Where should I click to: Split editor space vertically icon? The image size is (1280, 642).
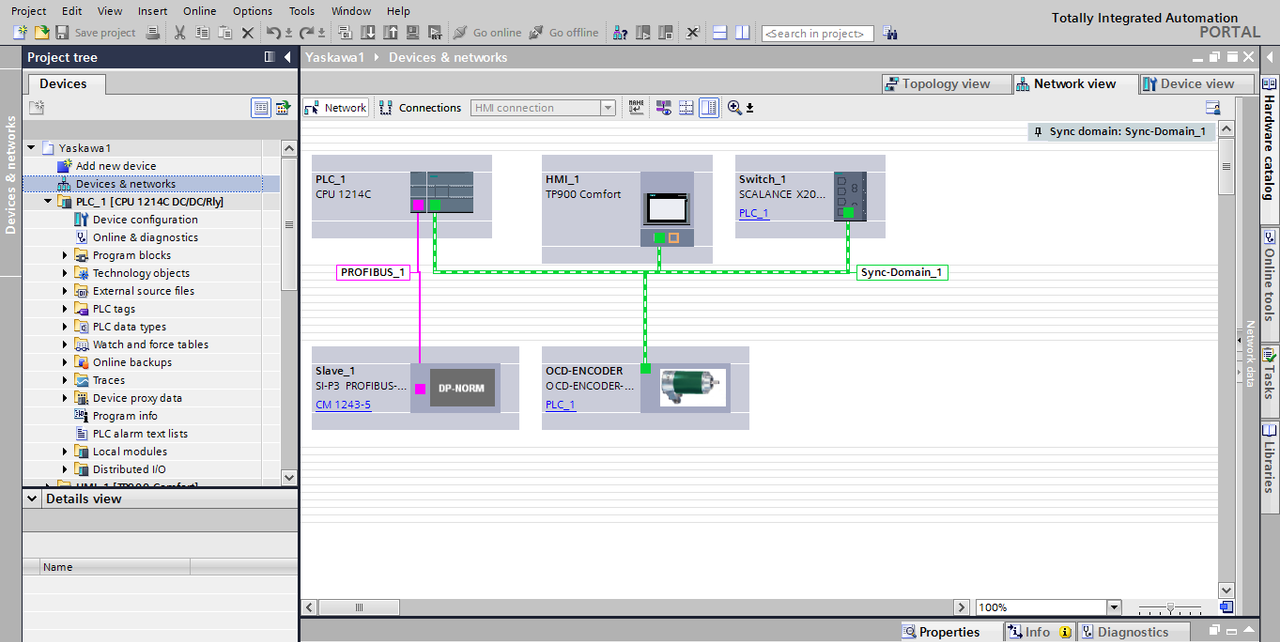coord(742,33)
